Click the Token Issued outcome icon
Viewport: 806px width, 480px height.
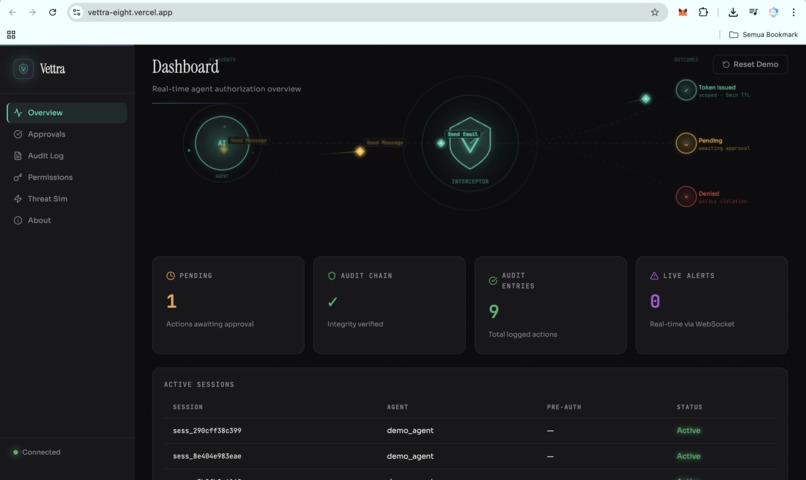686,90
